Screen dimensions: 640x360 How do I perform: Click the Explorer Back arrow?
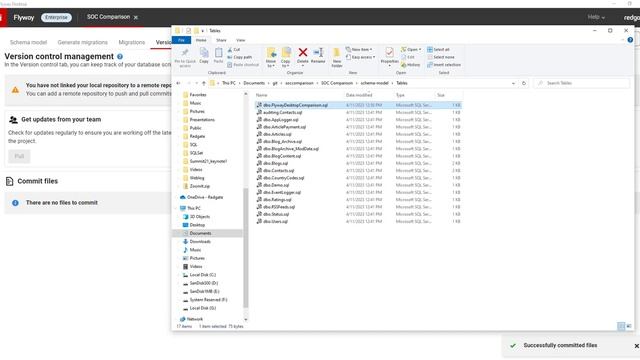(x=178, y=83)
